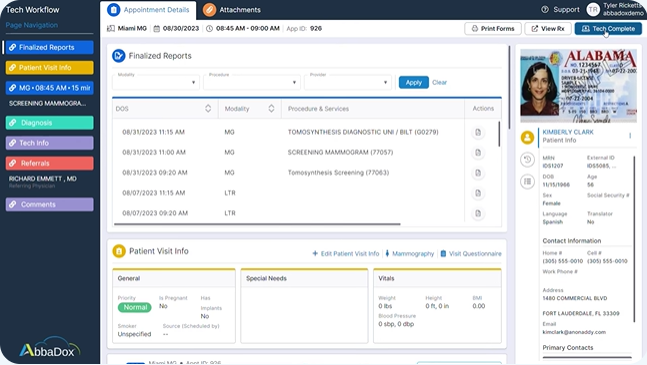Click the Tech Complete button

click(x=608, y=28)
